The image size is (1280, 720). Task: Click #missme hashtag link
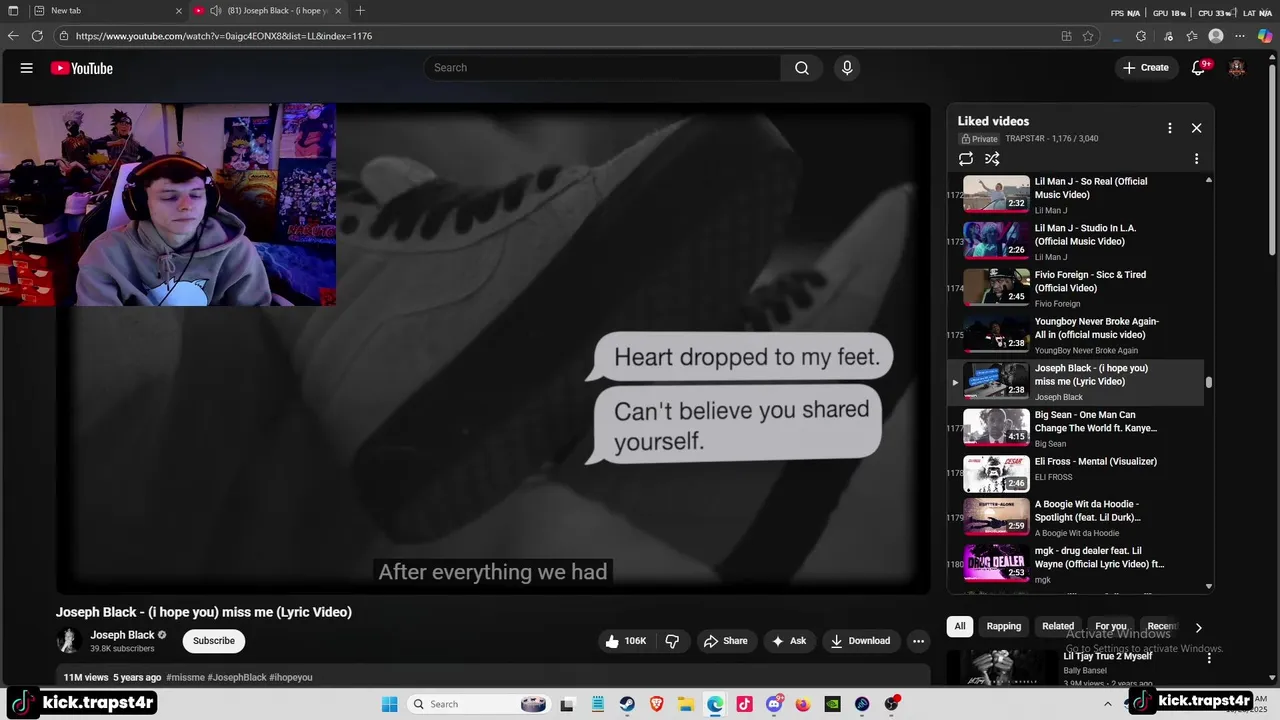point(185,677)
